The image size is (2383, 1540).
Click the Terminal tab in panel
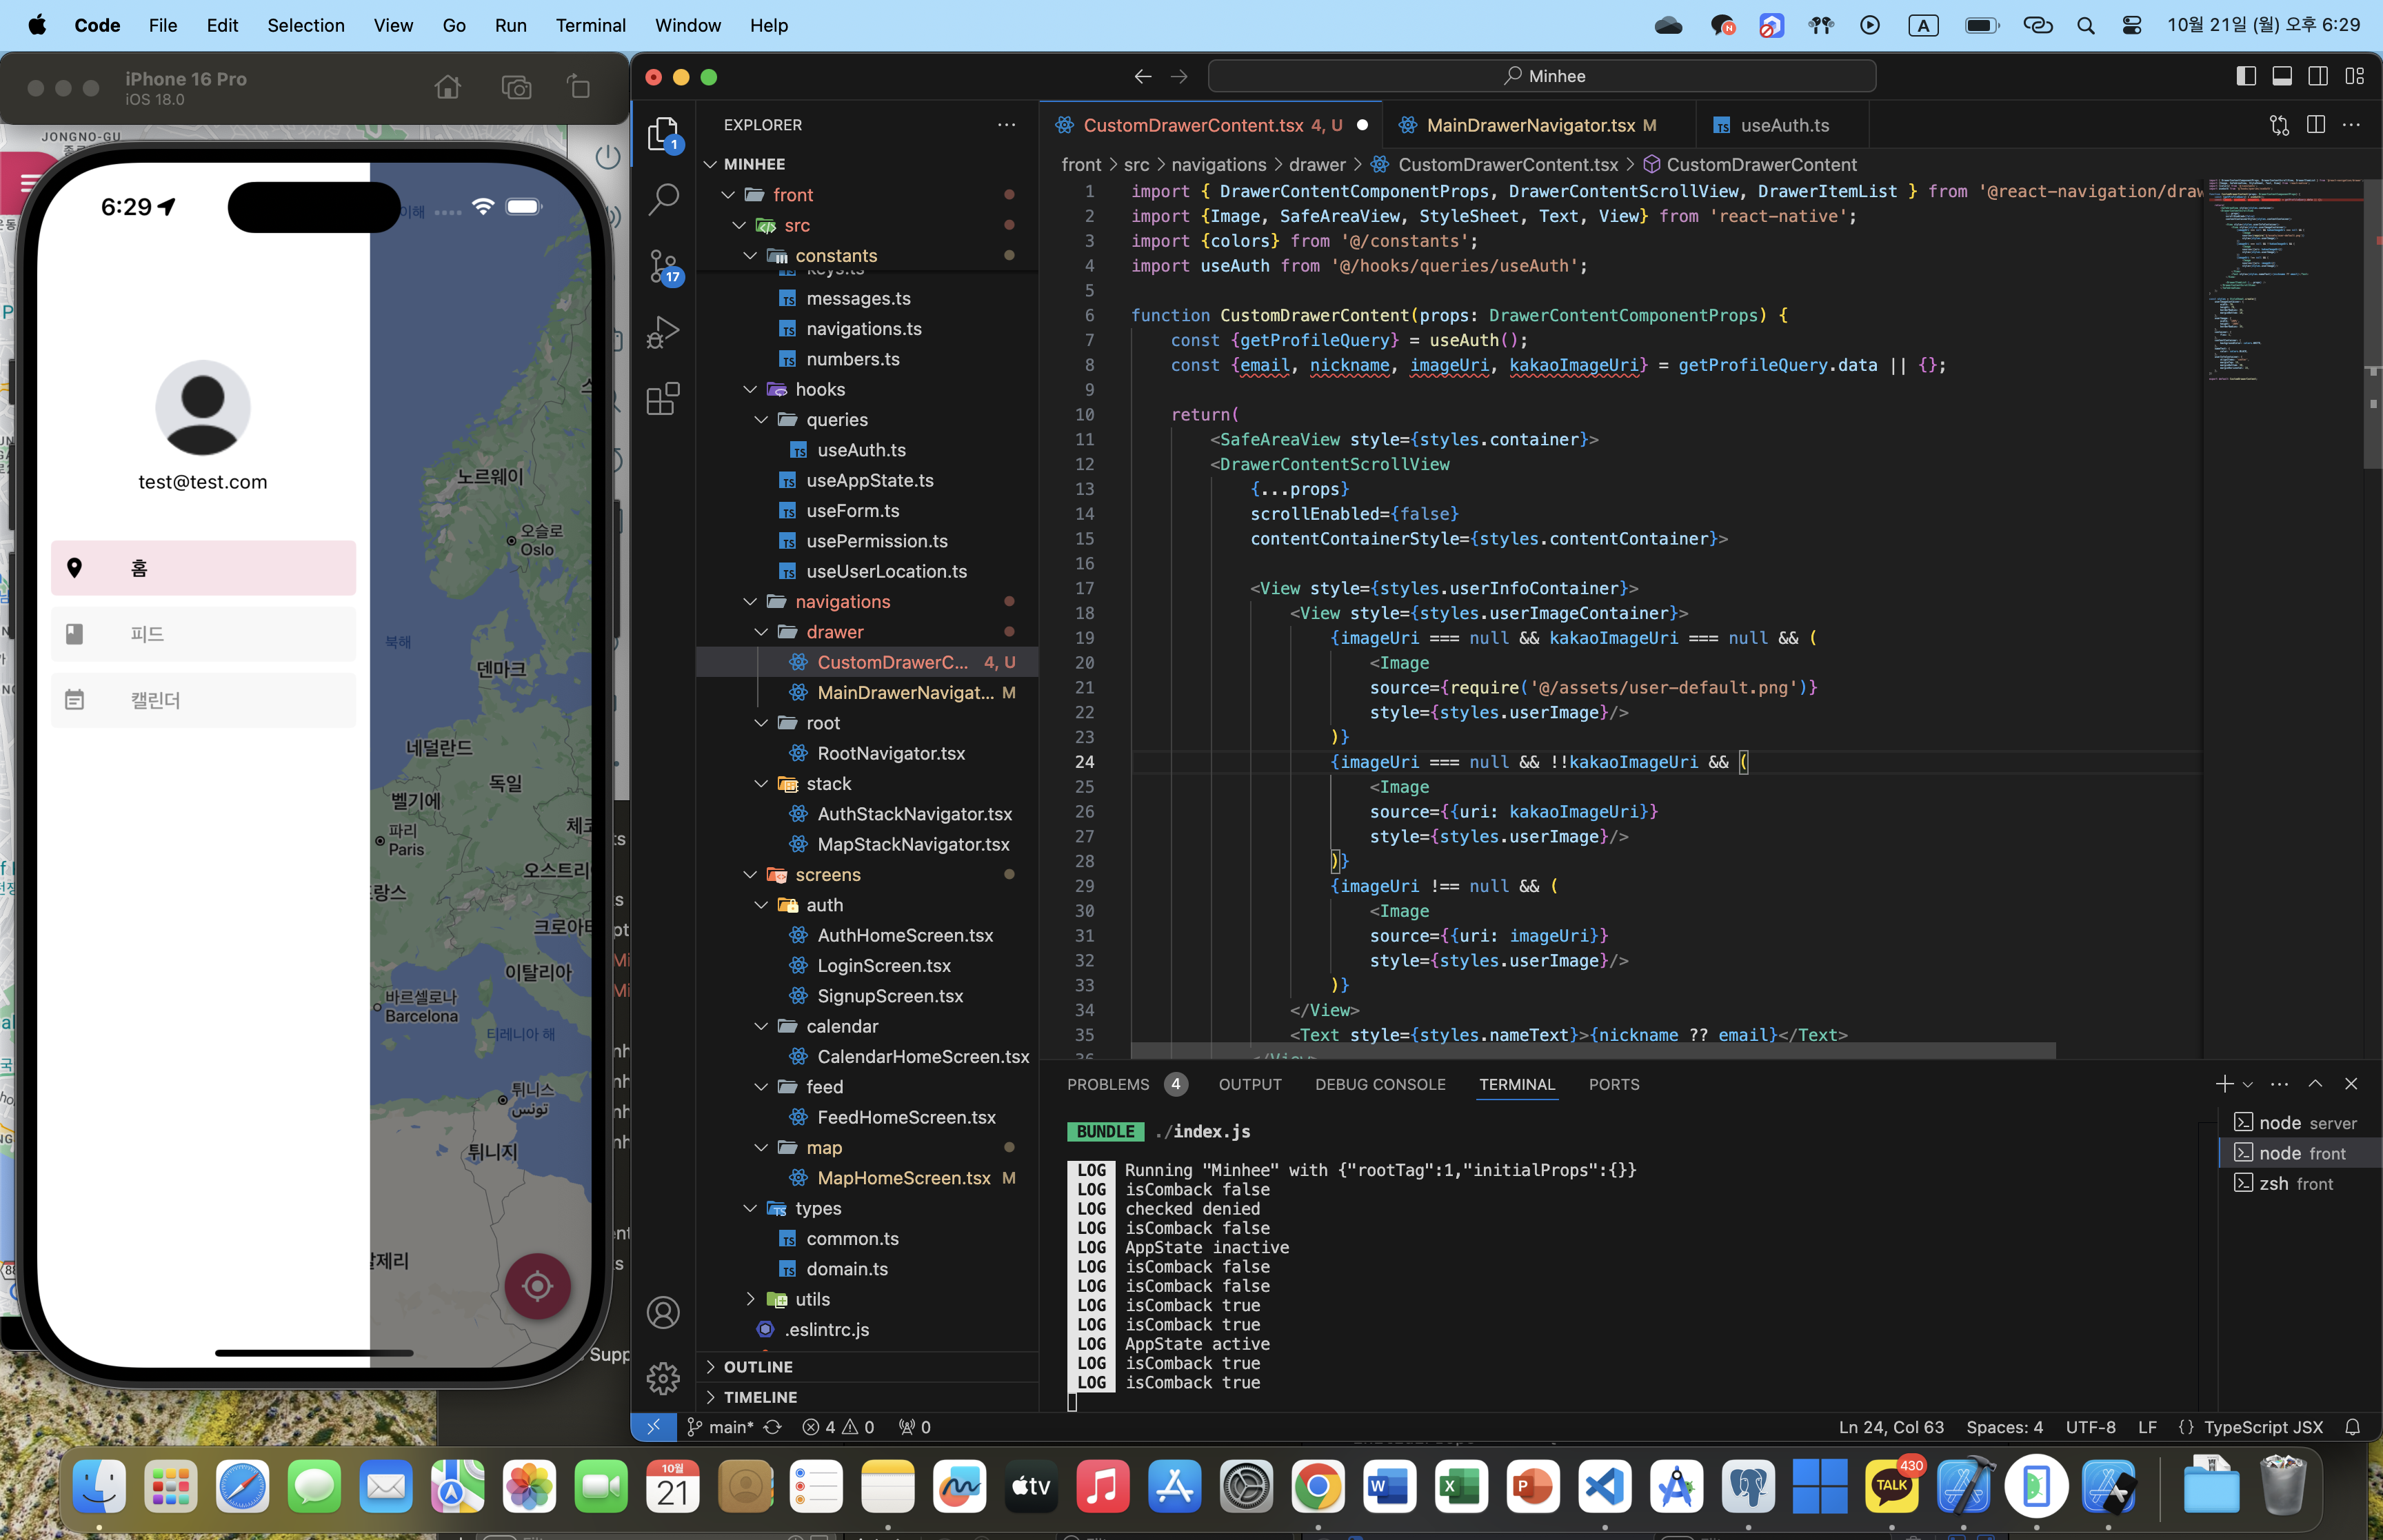pyautogui.click(x=1515, y=1084)
